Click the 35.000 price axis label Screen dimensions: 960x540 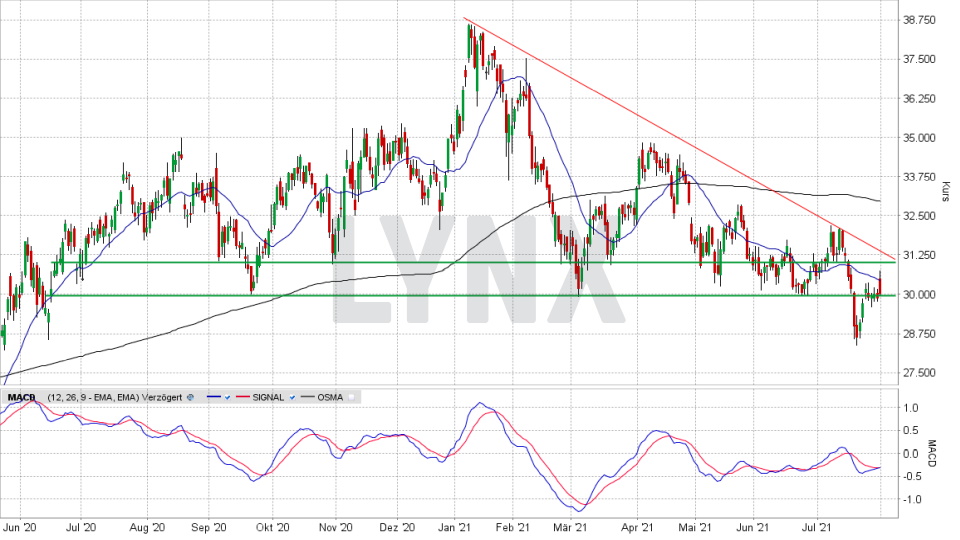click(919, 138)
